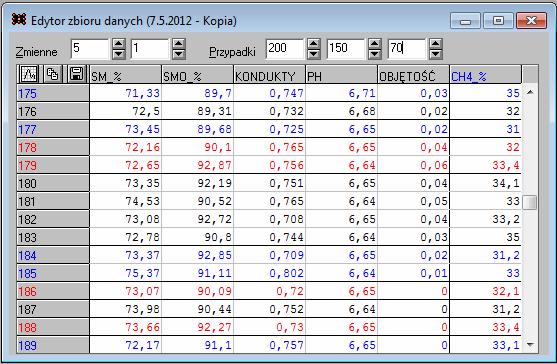This screenshot has width=557, height=364.
Task: Click the Przypadki field containing 200
Action: pos(285,49)
